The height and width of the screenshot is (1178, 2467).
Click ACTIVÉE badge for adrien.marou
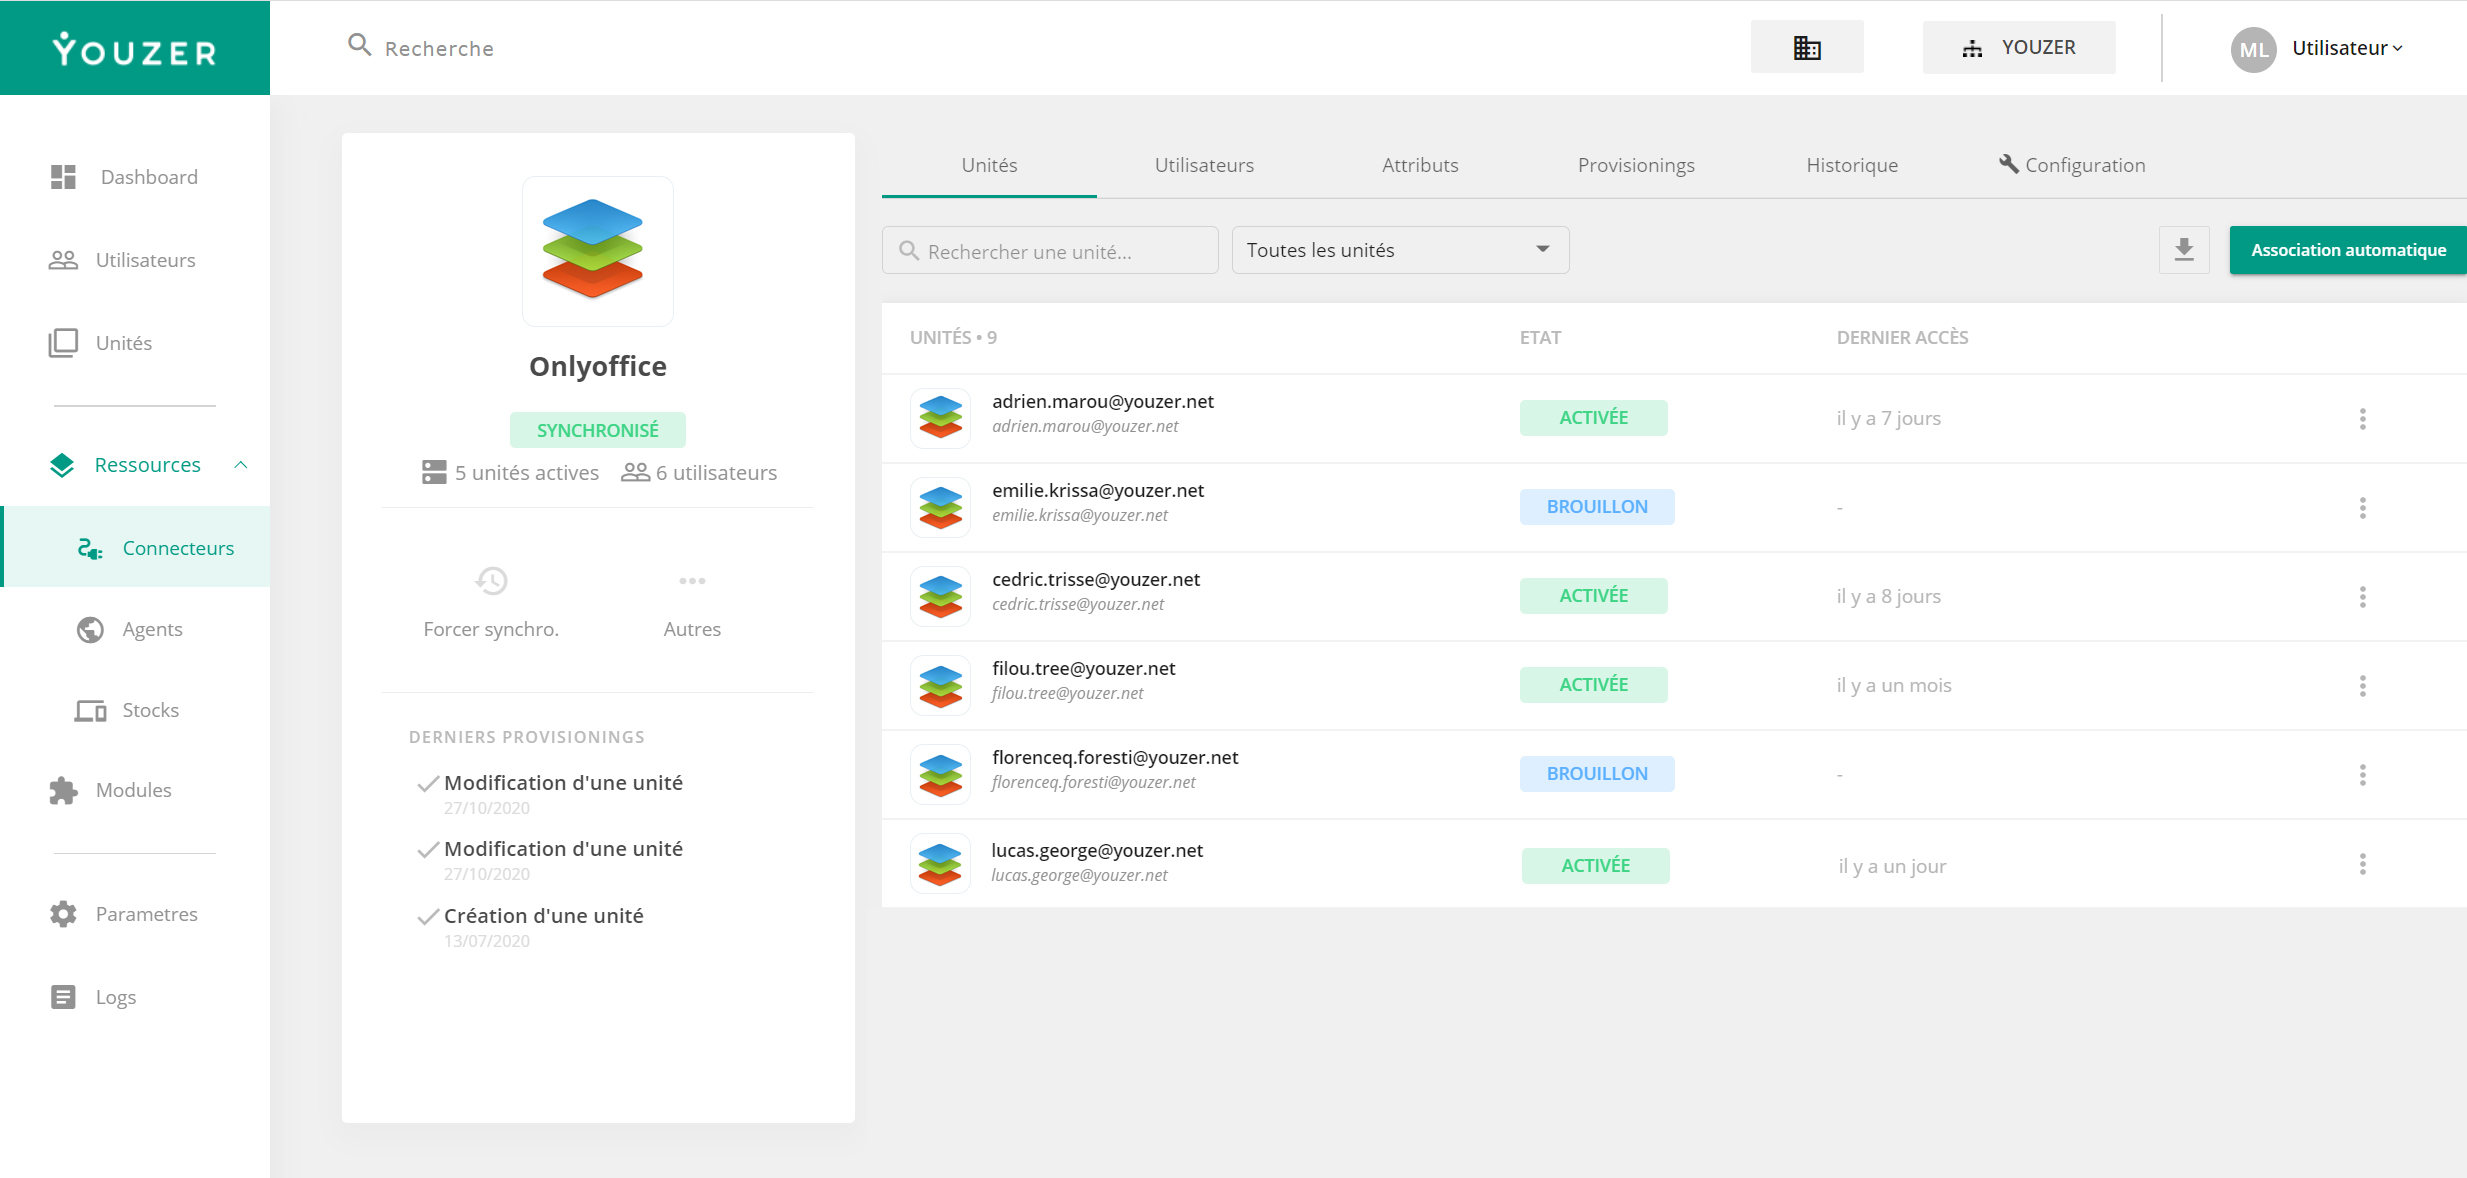tap(1594, 418)
